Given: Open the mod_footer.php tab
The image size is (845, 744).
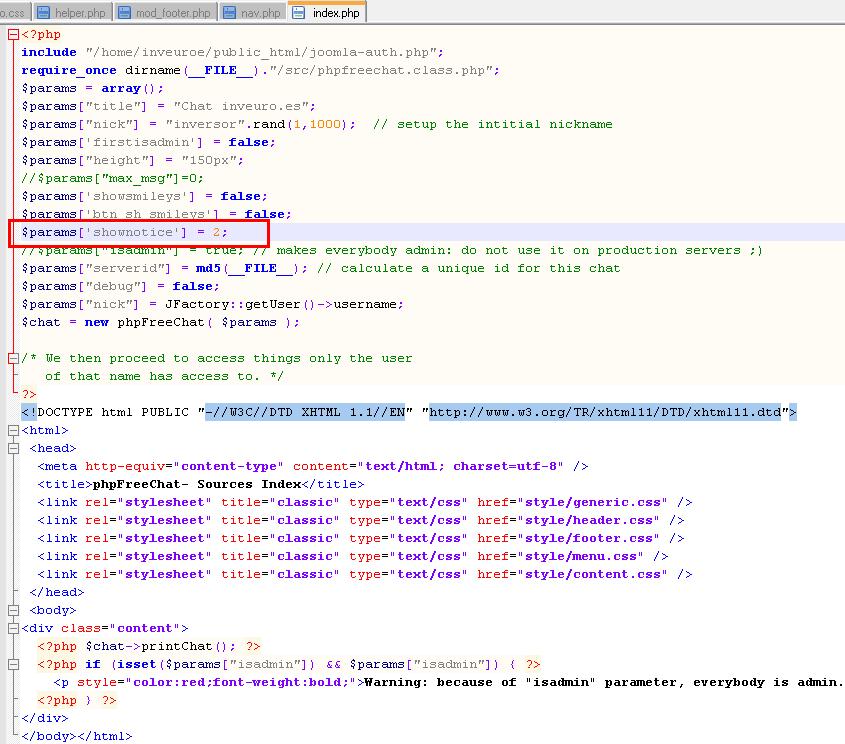Looking at the screenshot, I should coord(165,12).
